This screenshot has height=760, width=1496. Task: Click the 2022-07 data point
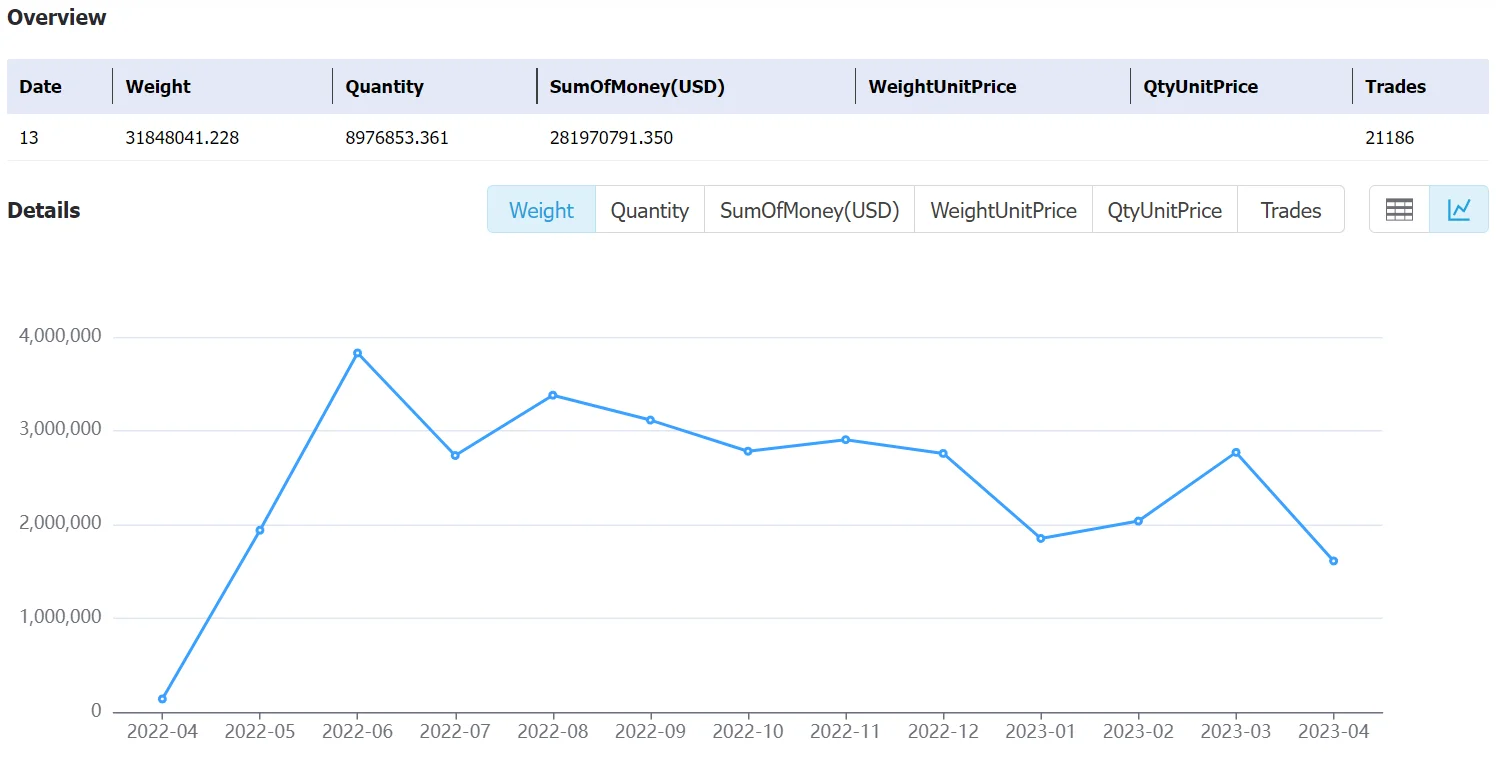click(x=455, y=456)
